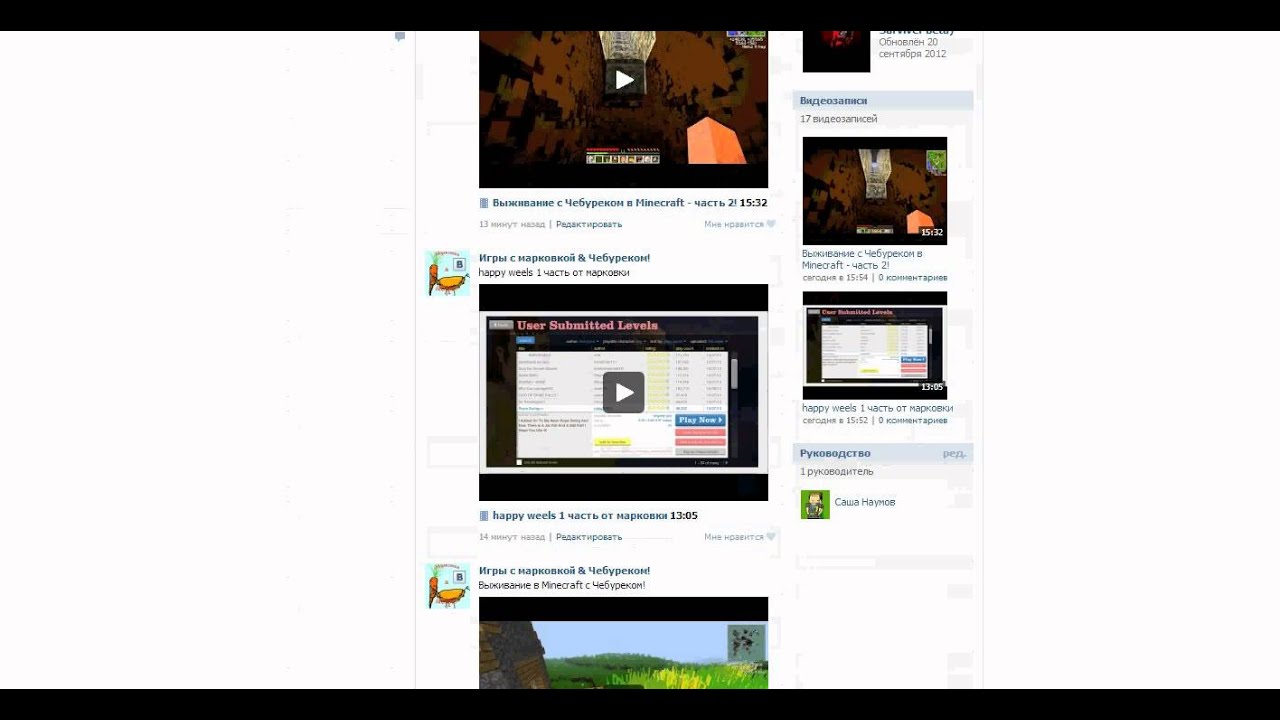Open sidebar video thumbnail with 15:32 duration
Image resolution: width=1280 pixels, height=720 pixels.
tap(875, 191)
